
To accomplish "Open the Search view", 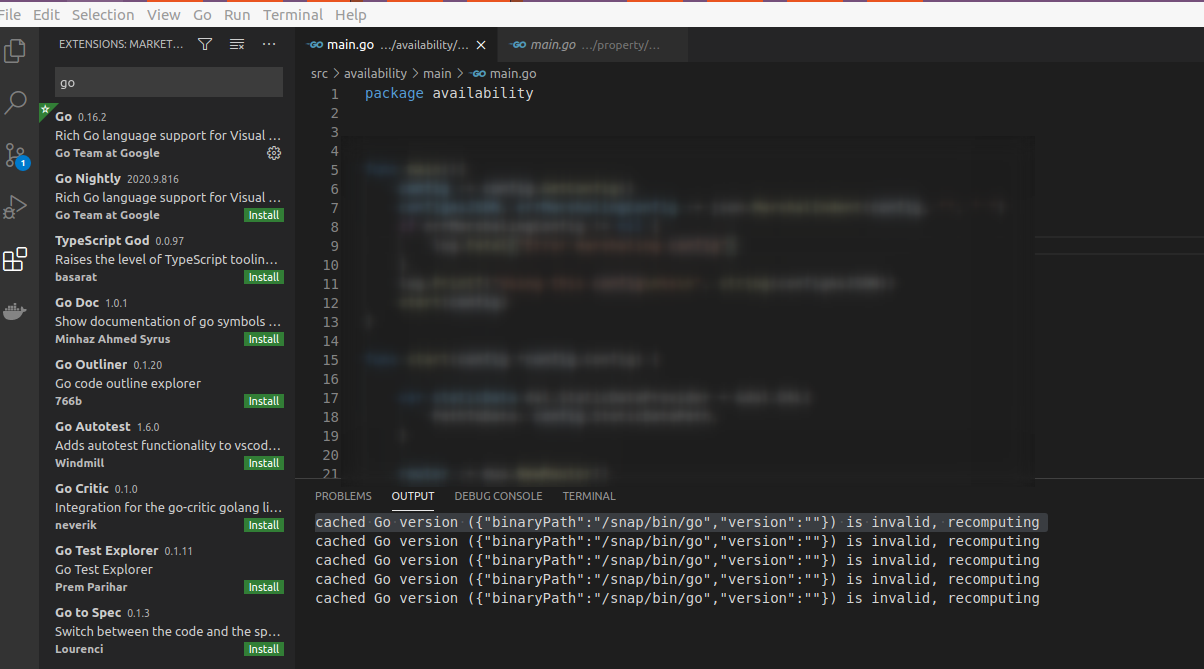I will click(x=15, y=102).
